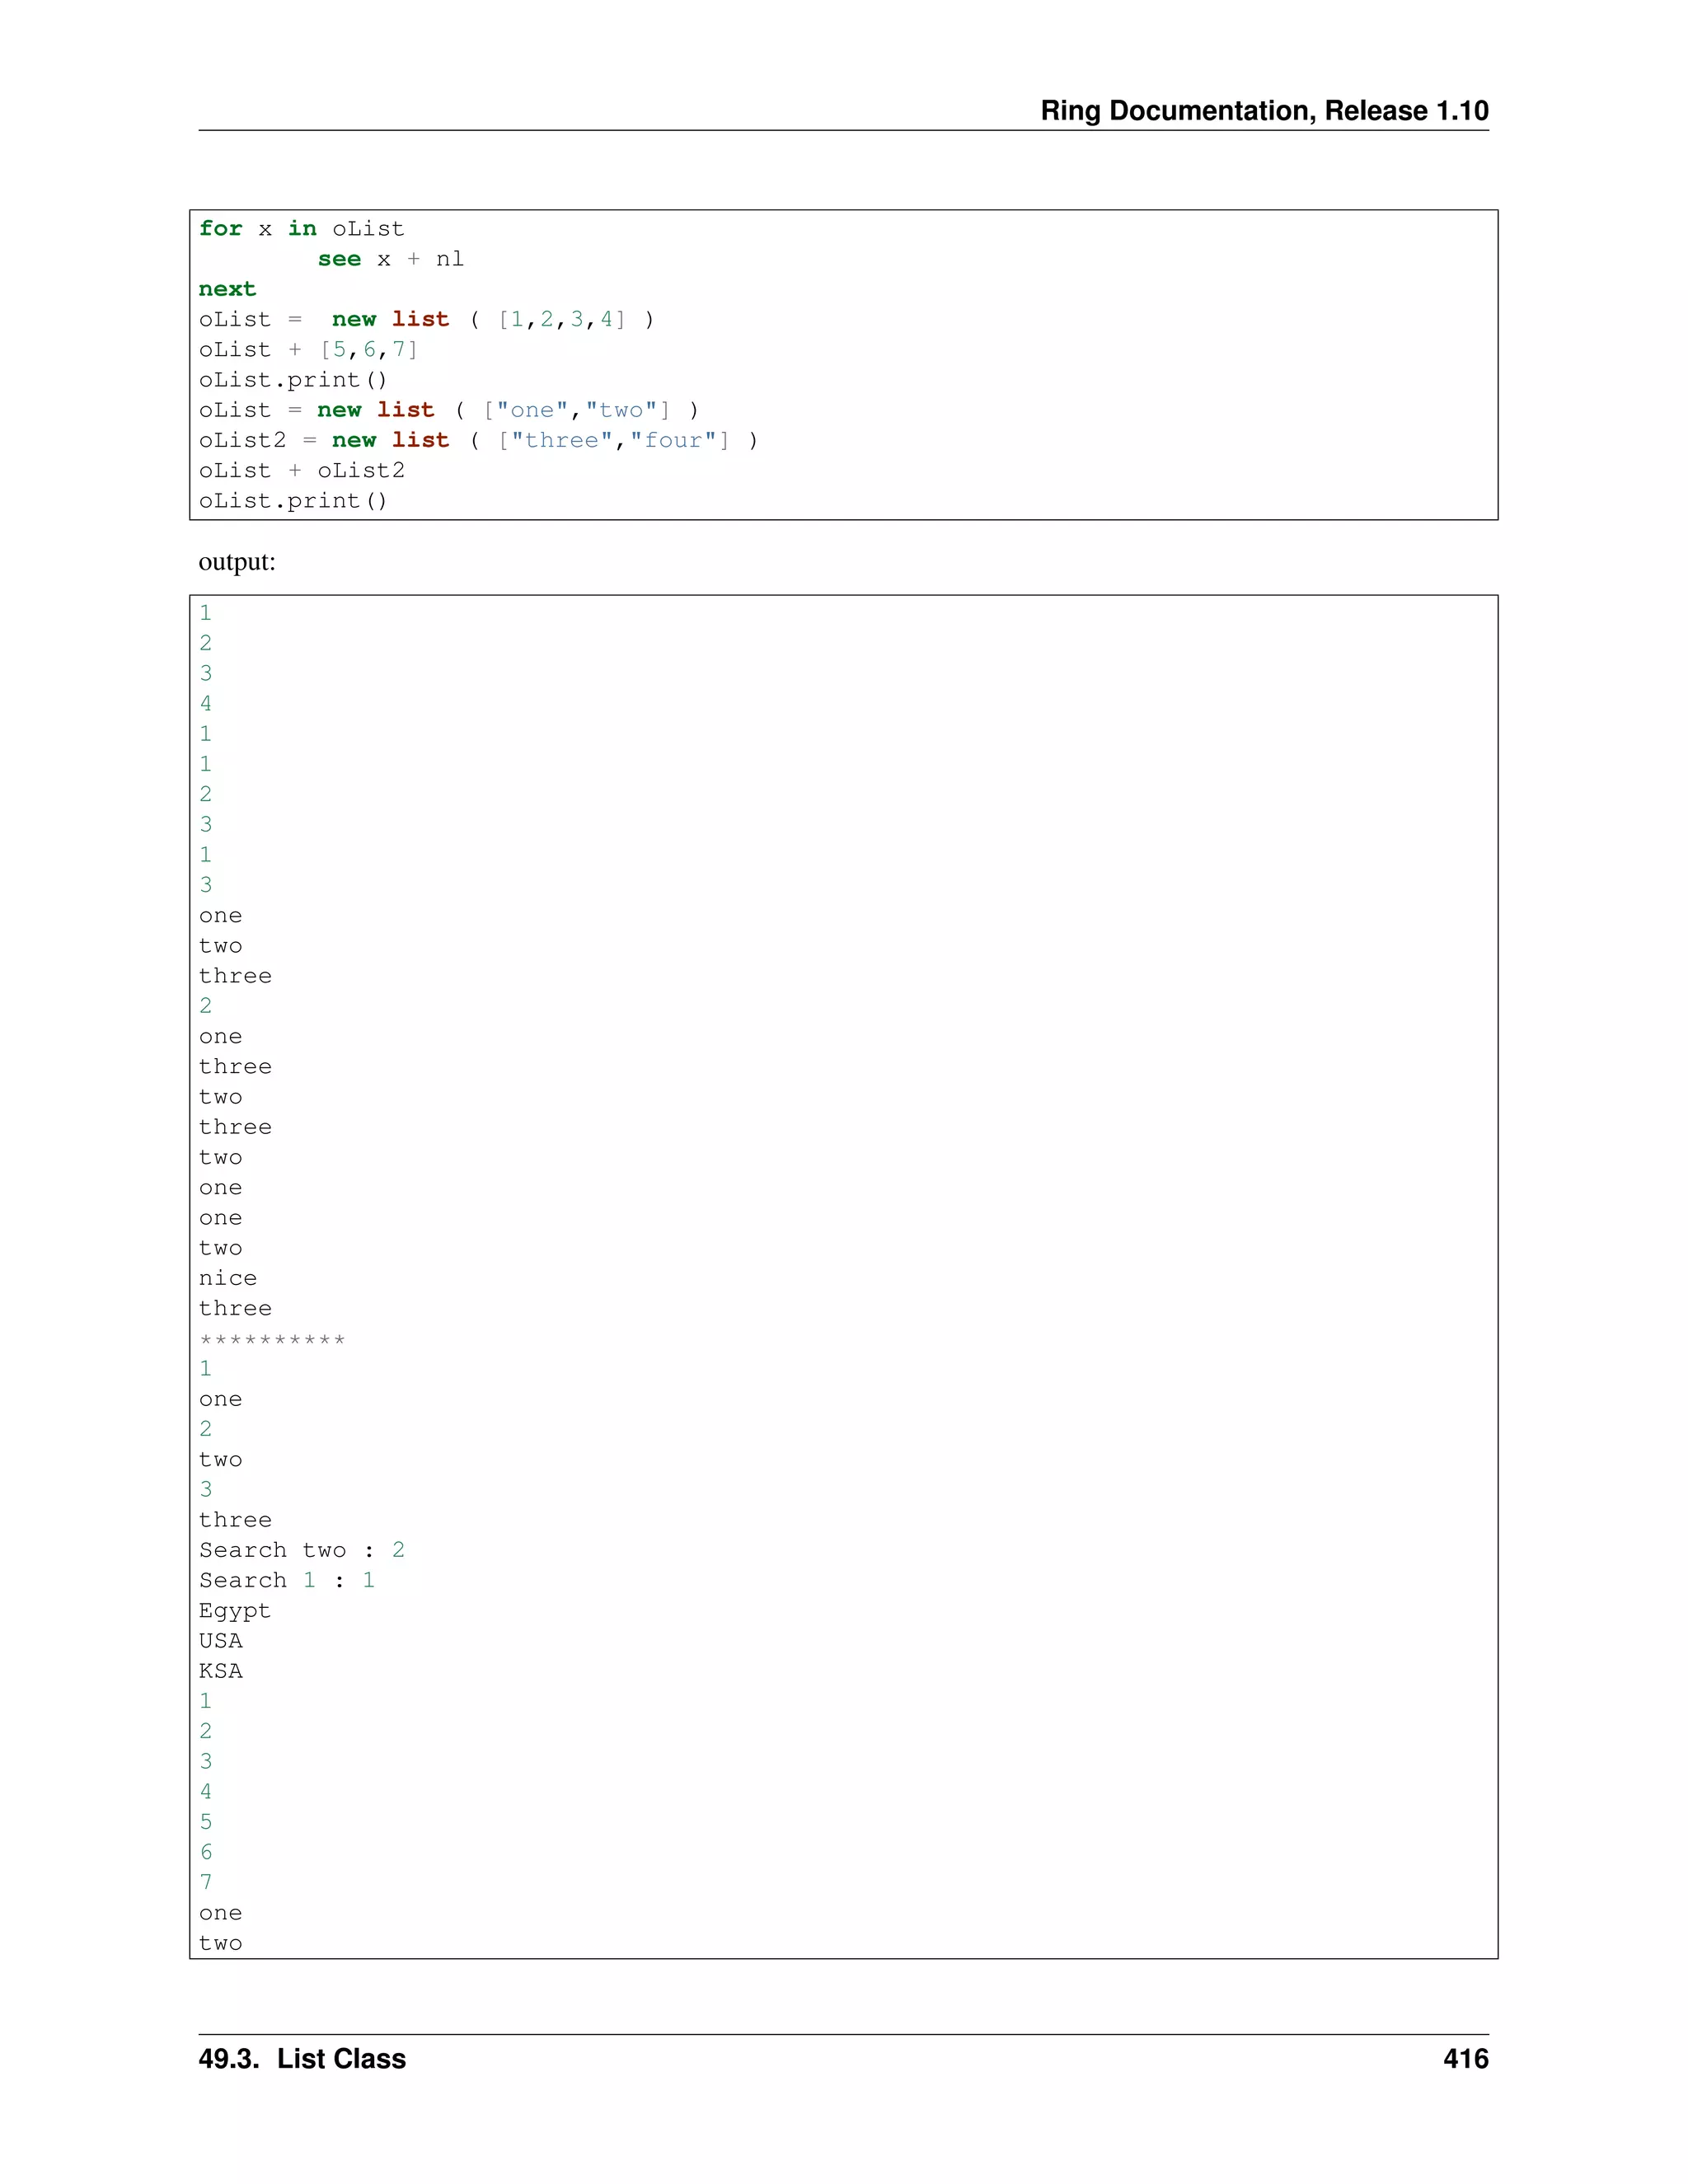Click the 'output:' label
Viewport: 1688px width, 2184px height.
(x=237, y=562)
